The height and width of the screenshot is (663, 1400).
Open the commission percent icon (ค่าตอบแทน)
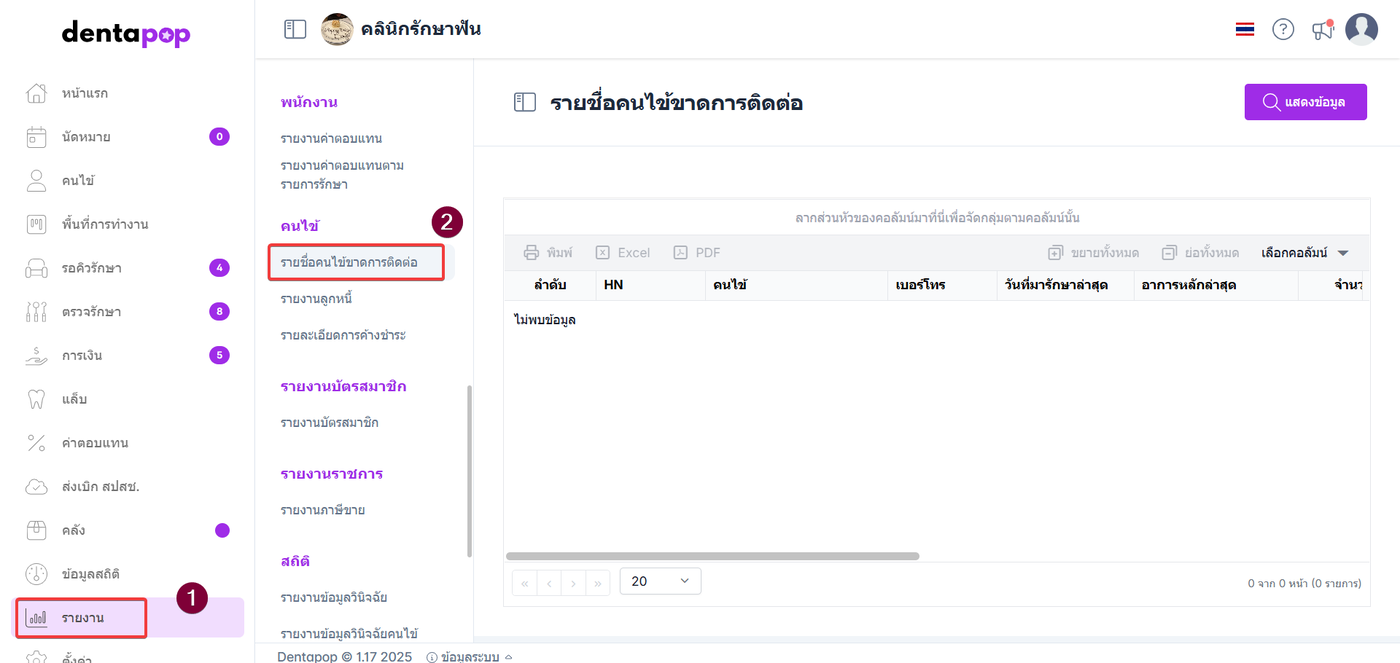(36, 443)
